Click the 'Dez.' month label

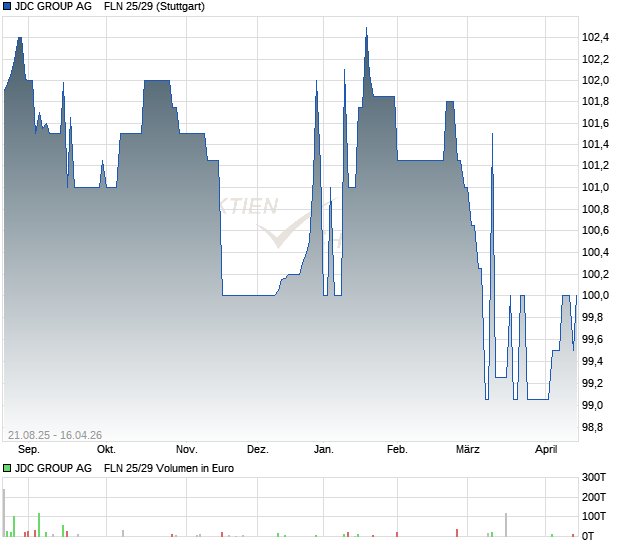click(x=258, y=450)
